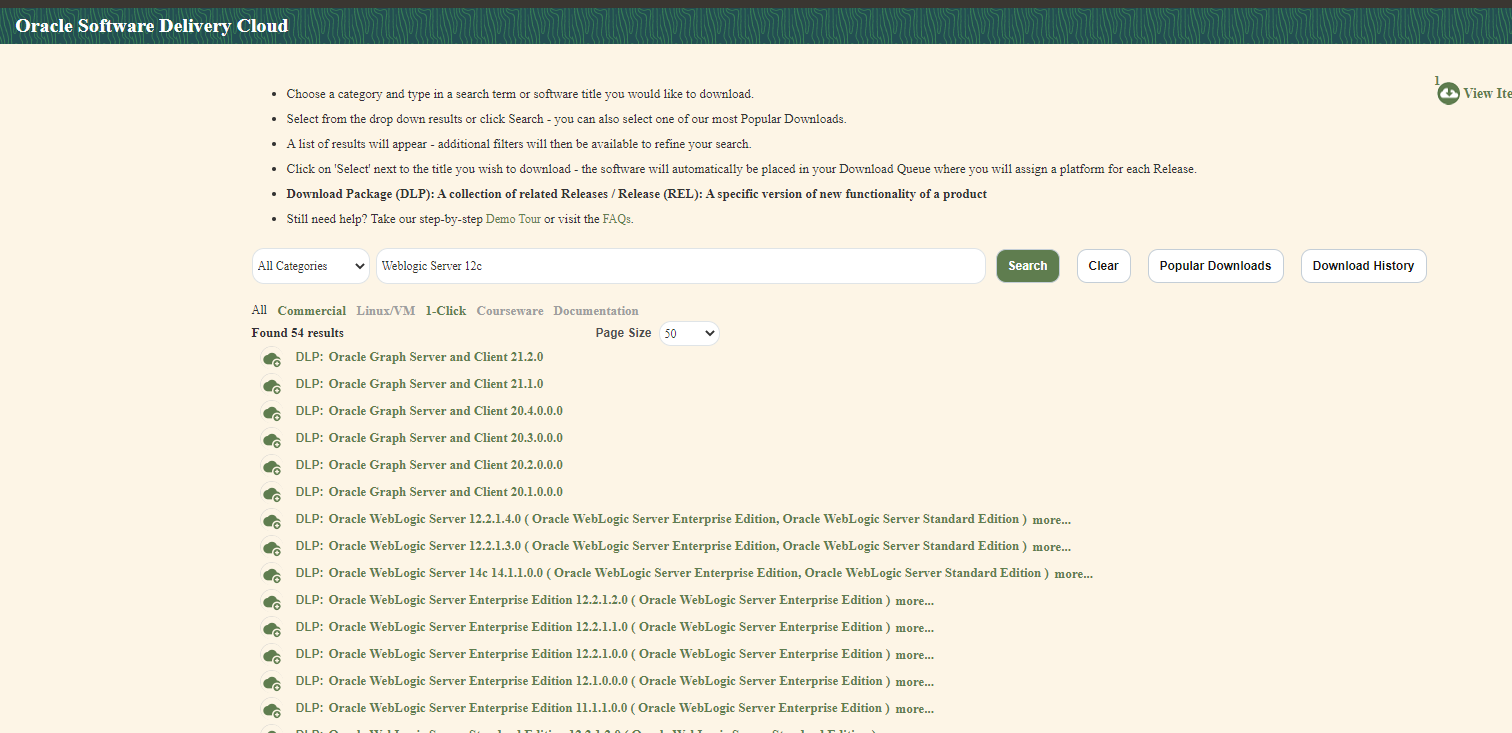Switch to 1-Click filter tab
Image resolution: width=1512 pixels, height=733 pixels.
click(446, 311)
